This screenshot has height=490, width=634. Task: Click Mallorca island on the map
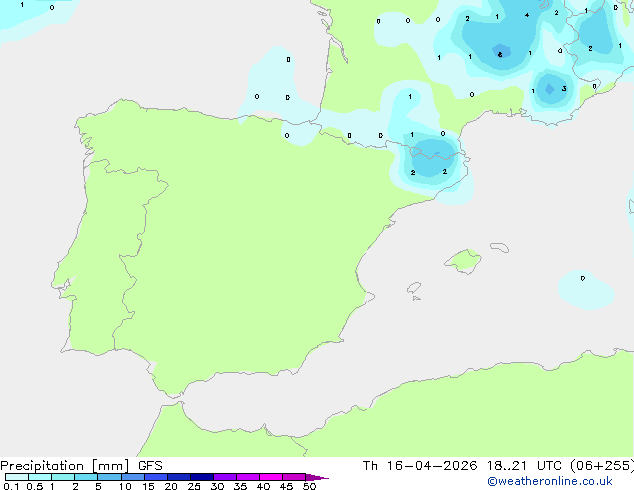pos(464,261)
